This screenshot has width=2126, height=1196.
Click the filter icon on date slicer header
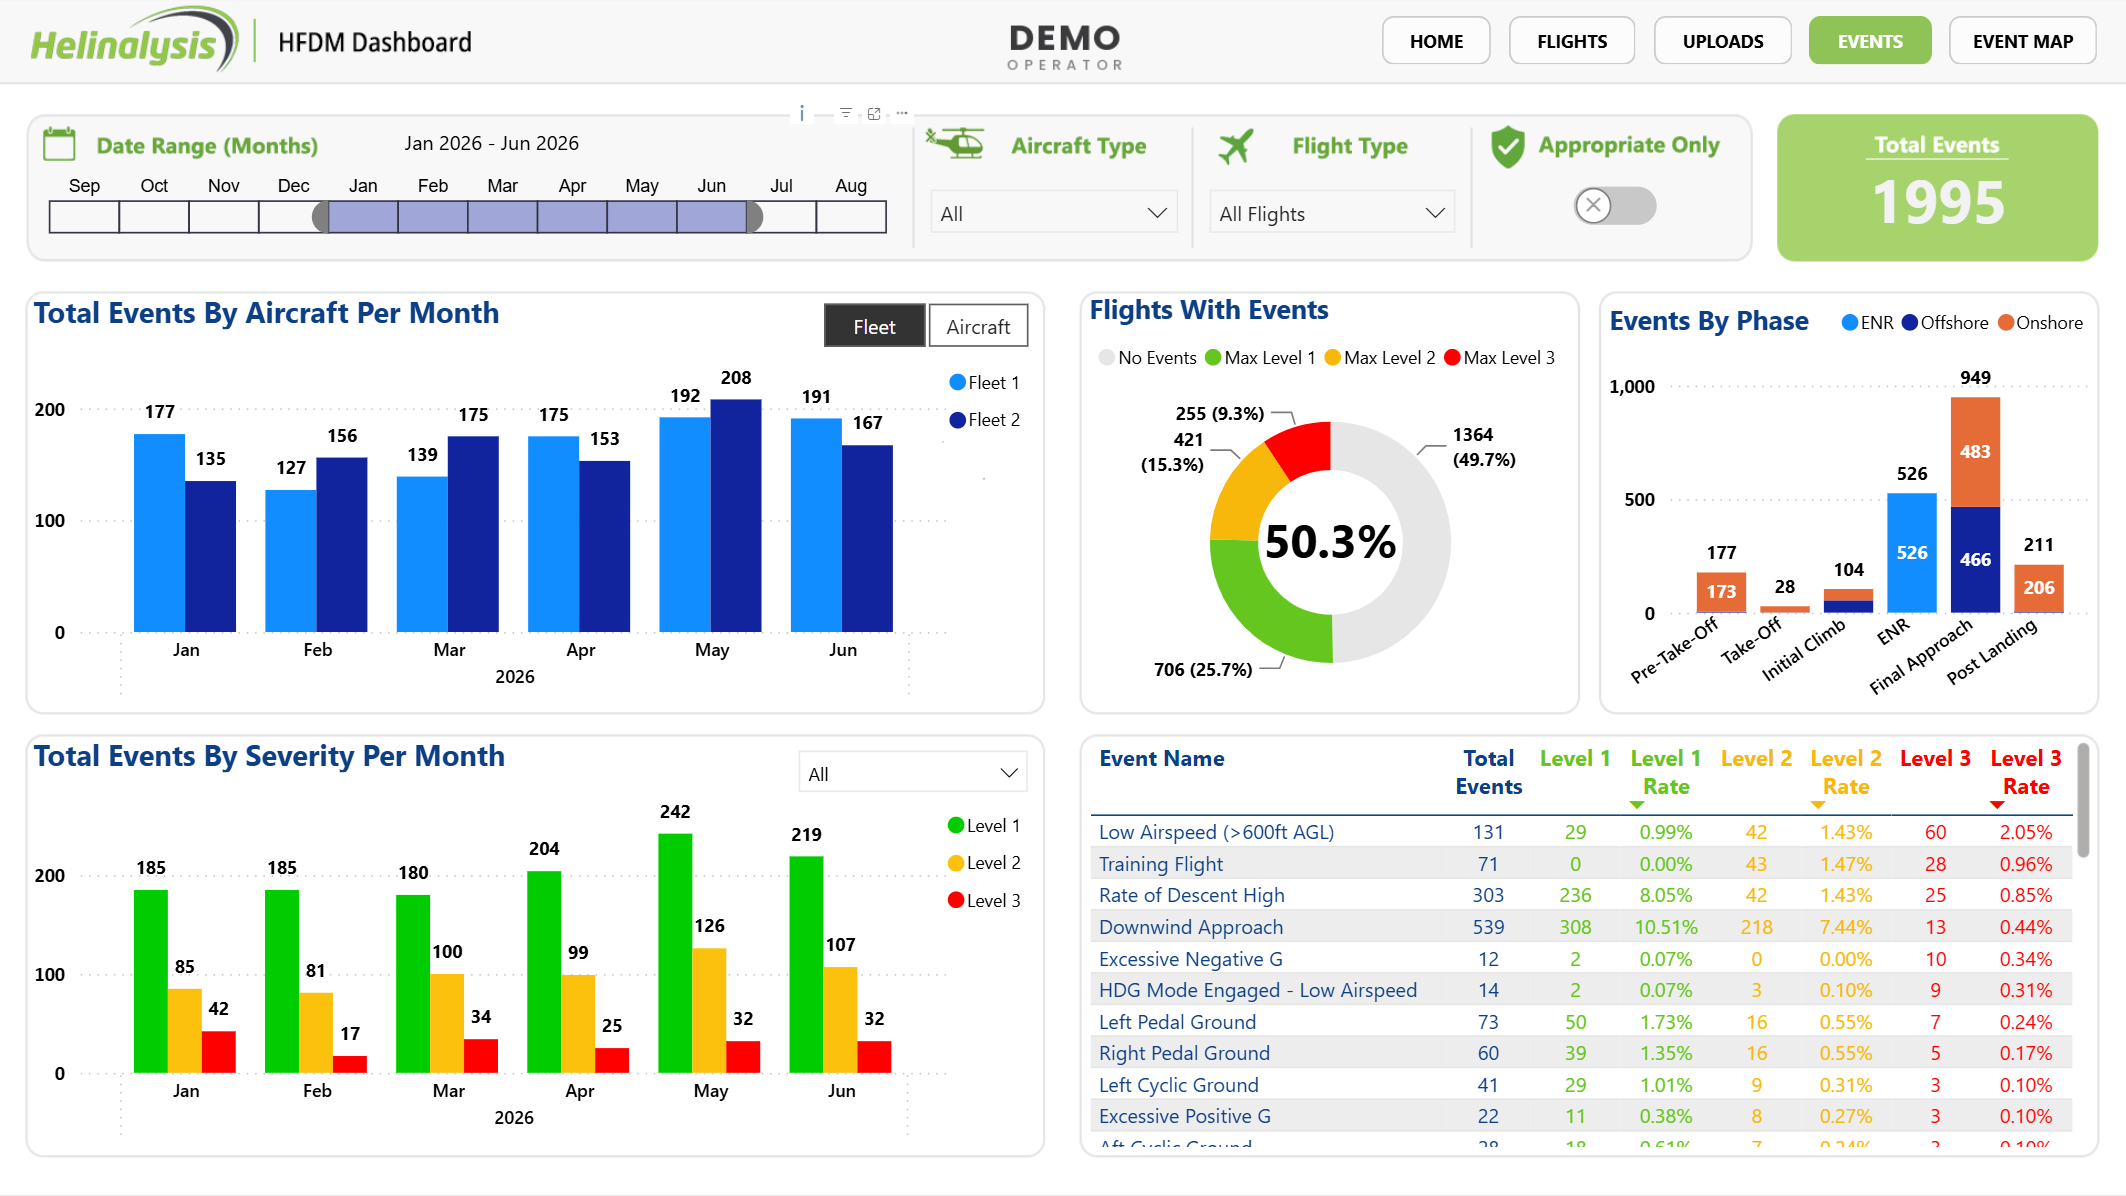click(x=846, y=113)
